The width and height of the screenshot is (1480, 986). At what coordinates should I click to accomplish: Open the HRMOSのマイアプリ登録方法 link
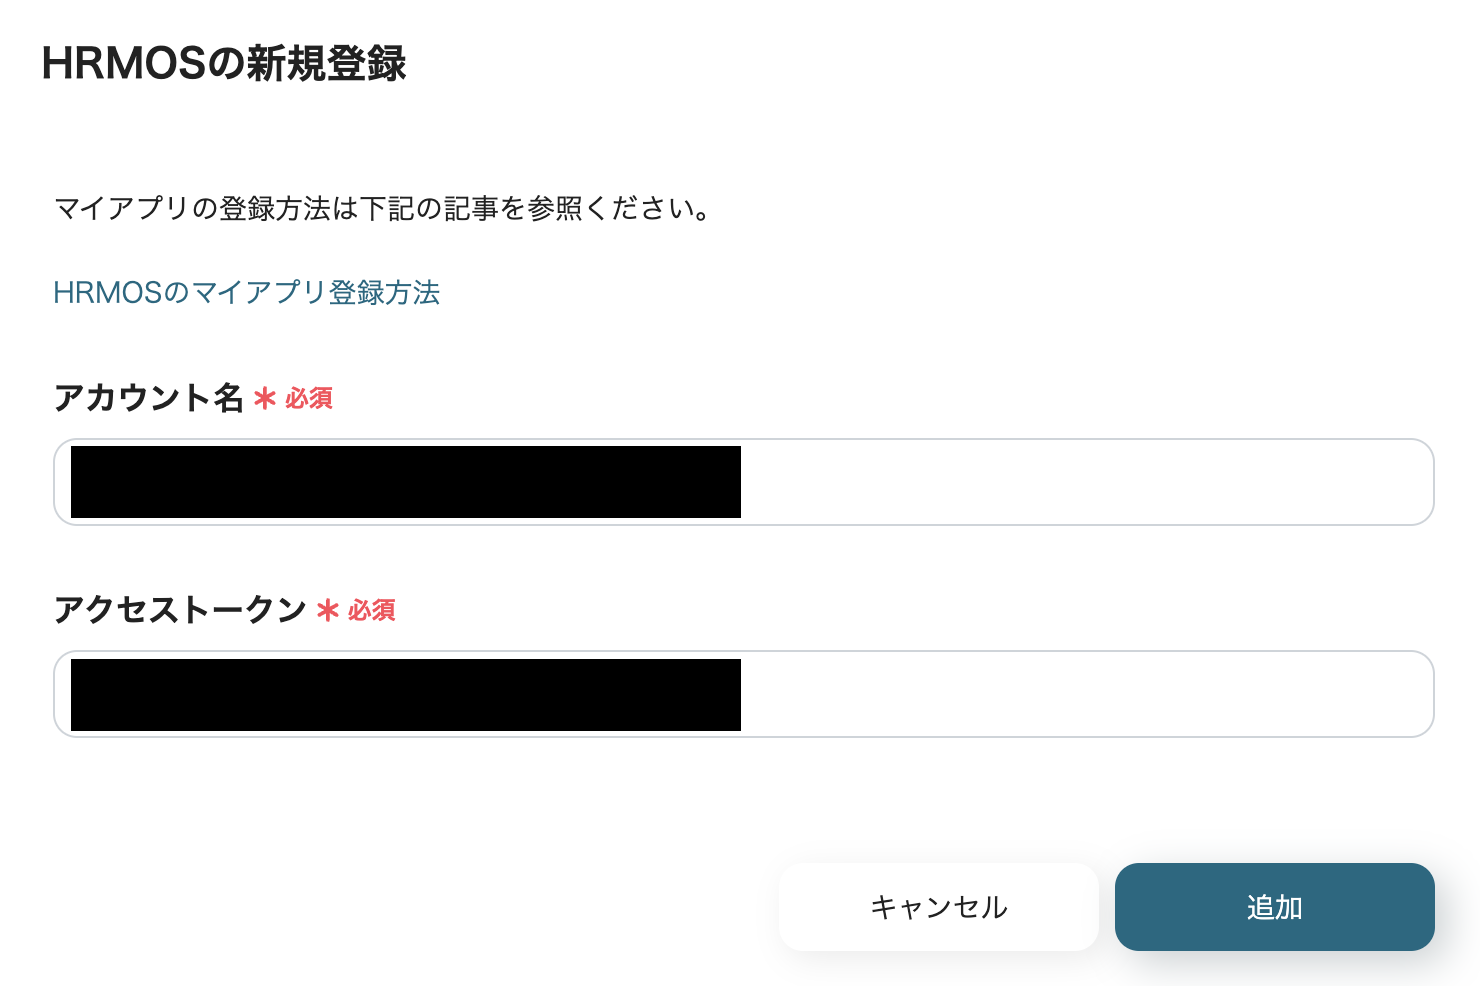246,293
